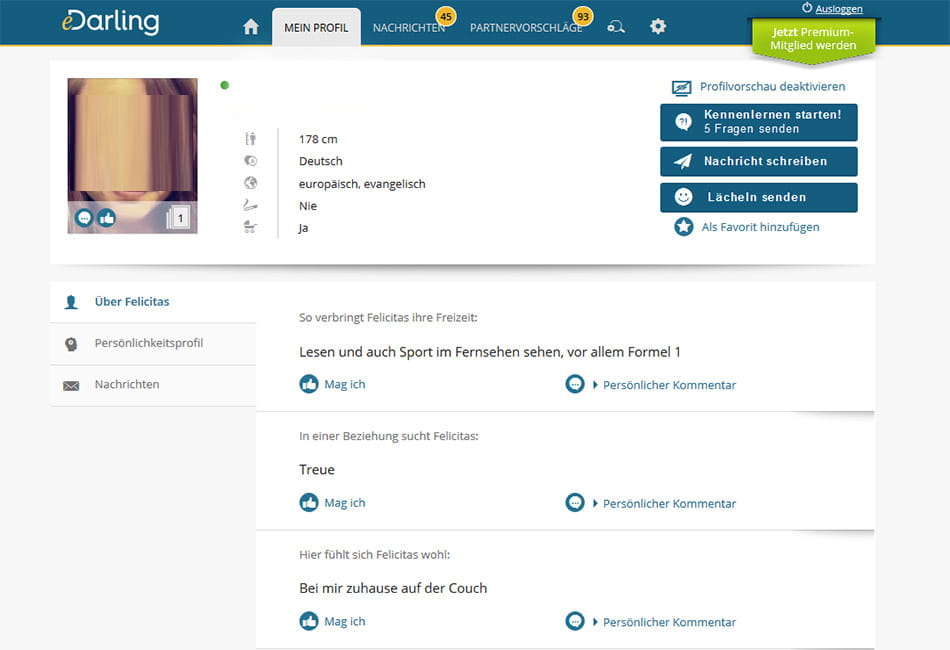The image size is (950, 650).
Task: Click Mag ich under Couch answer
Action: click(333, 622)
